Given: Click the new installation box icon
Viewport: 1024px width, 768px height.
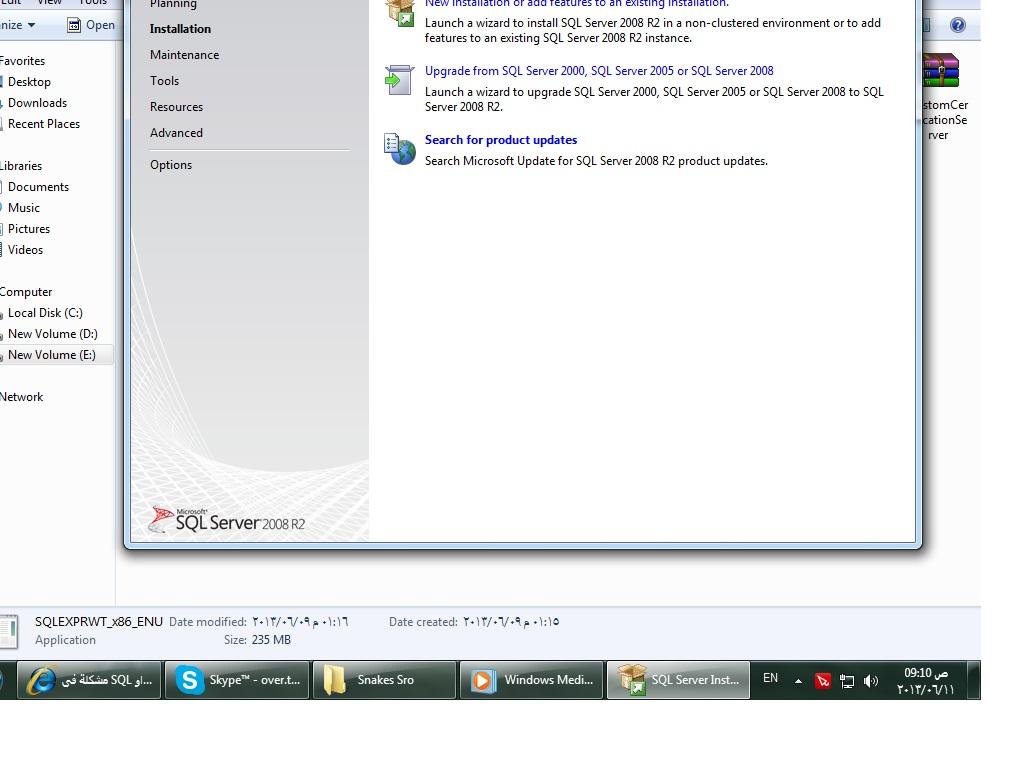Looking at the screenshot, I should coord(400,12).
